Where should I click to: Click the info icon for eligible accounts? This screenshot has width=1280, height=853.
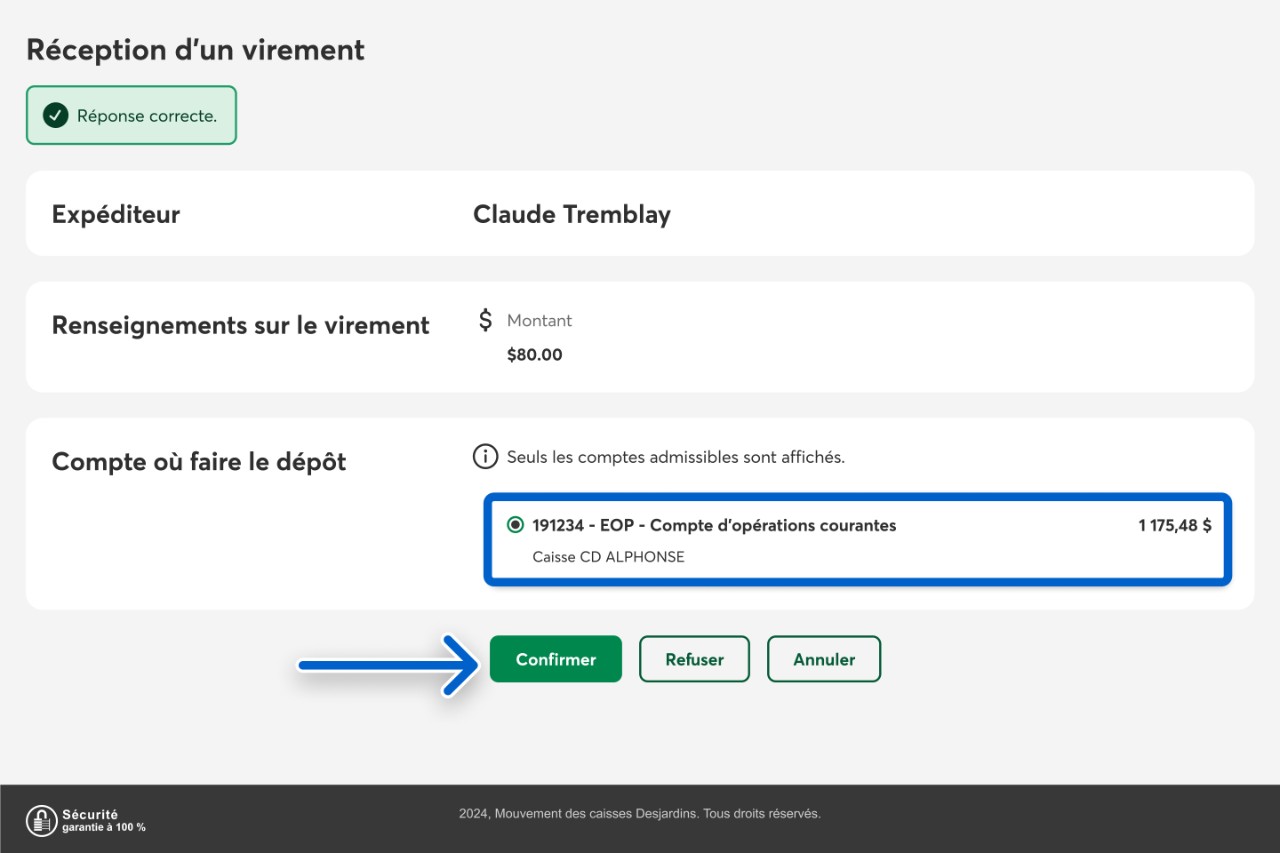pyautogui.click(x=485, y=457)
